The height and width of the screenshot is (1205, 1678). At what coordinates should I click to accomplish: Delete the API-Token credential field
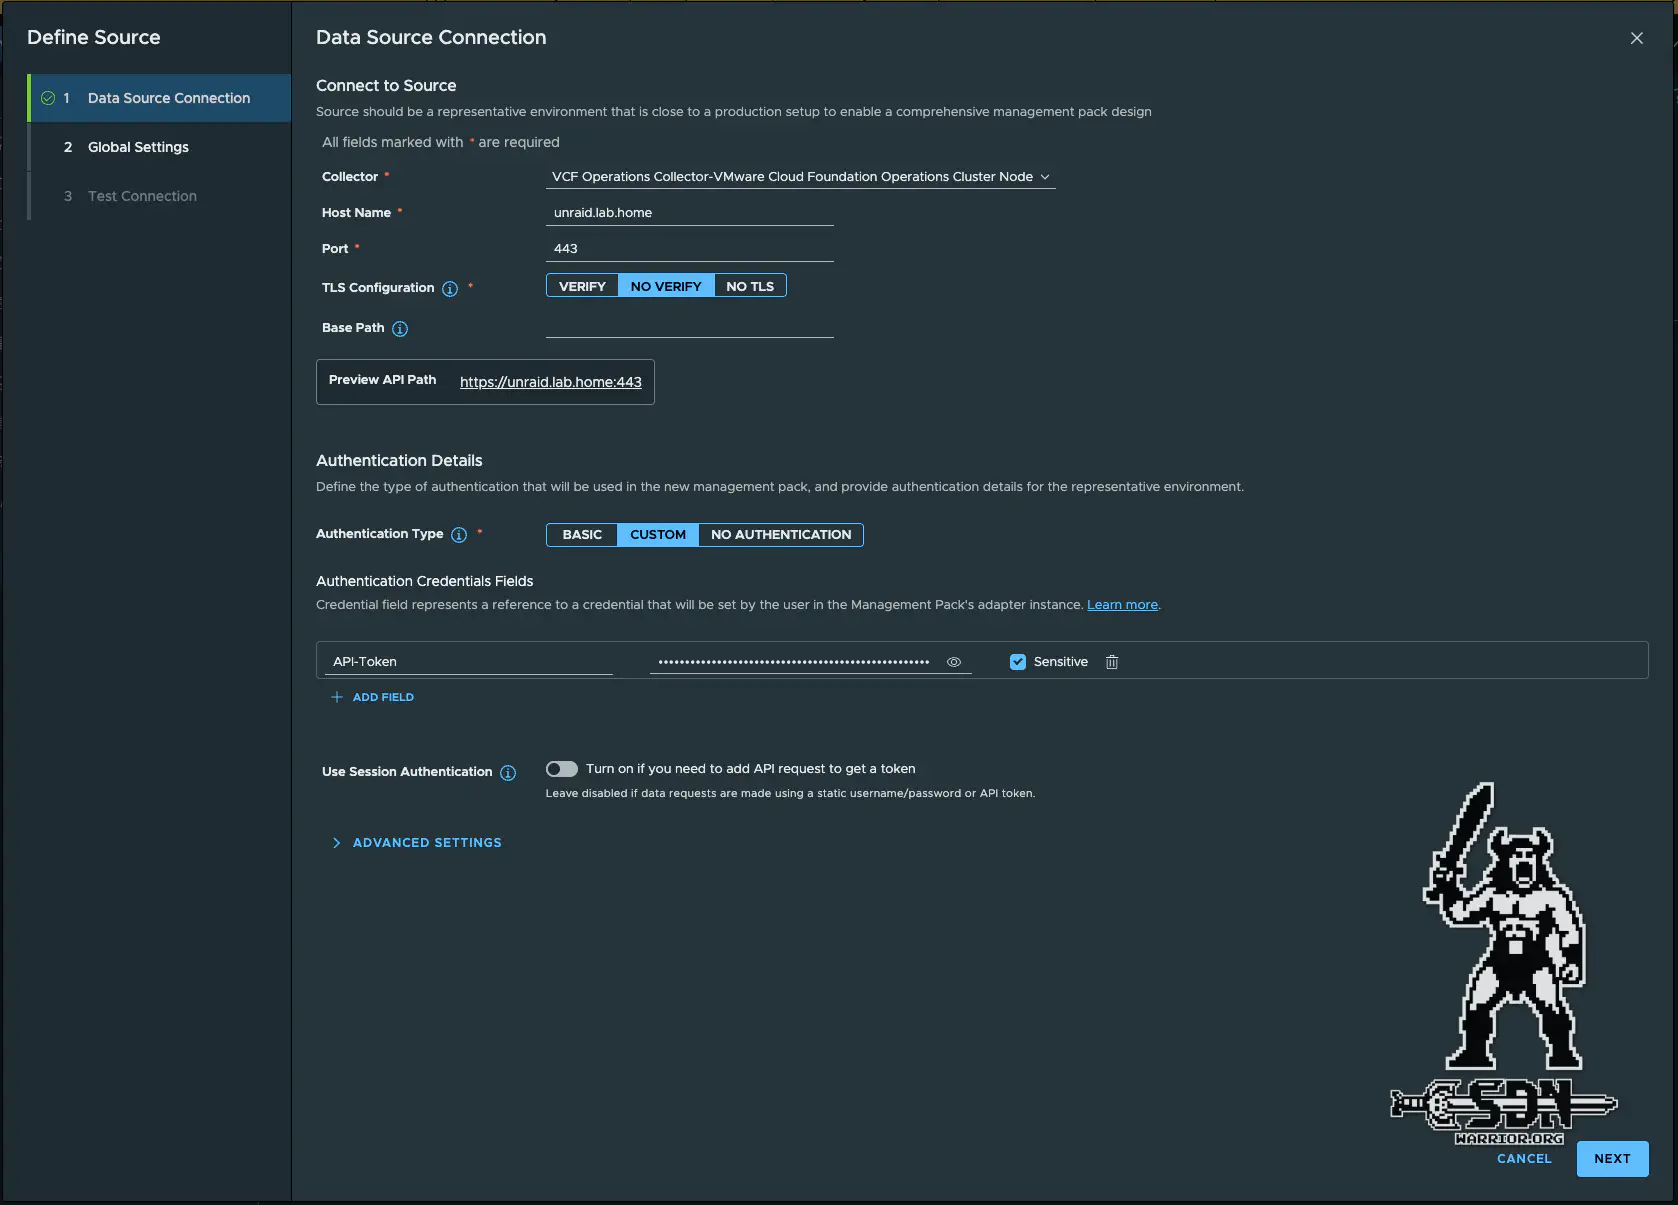[x=1111, y=662]
